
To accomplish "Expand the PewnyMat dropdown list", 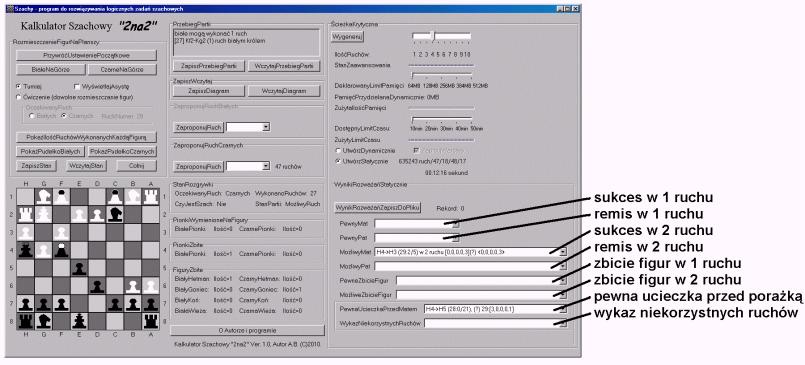I will point(456,224).
